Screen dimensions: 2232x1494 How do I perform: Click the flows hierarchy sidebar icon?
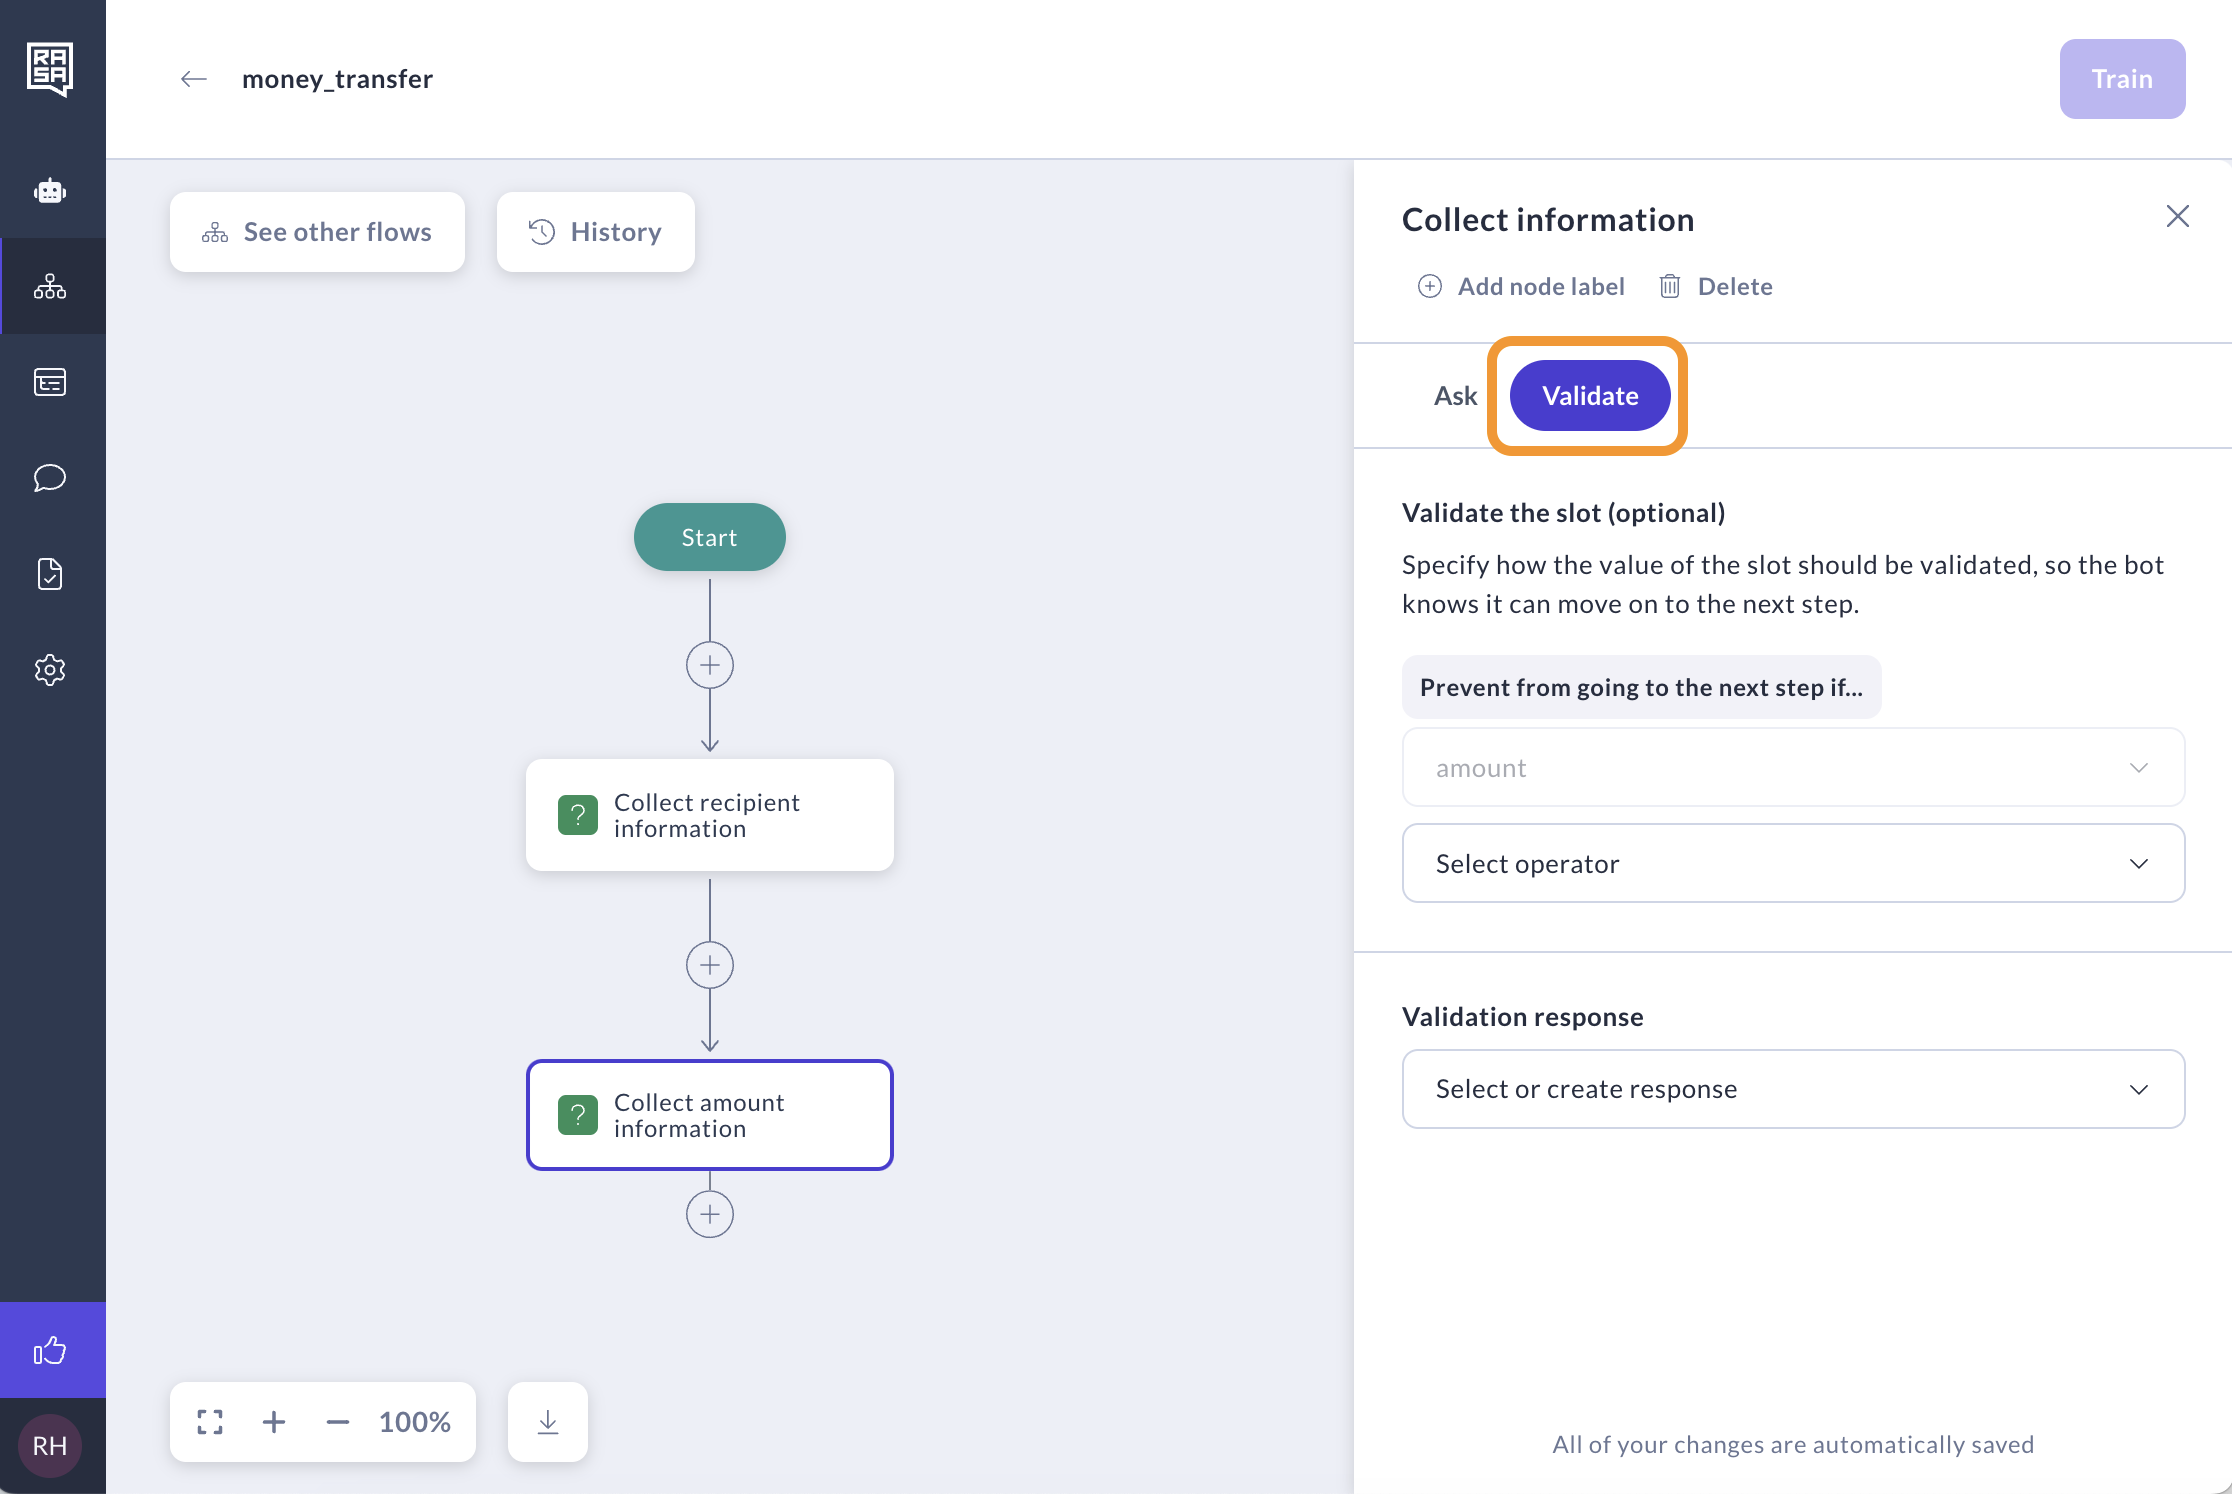click(x=50, y=287)
